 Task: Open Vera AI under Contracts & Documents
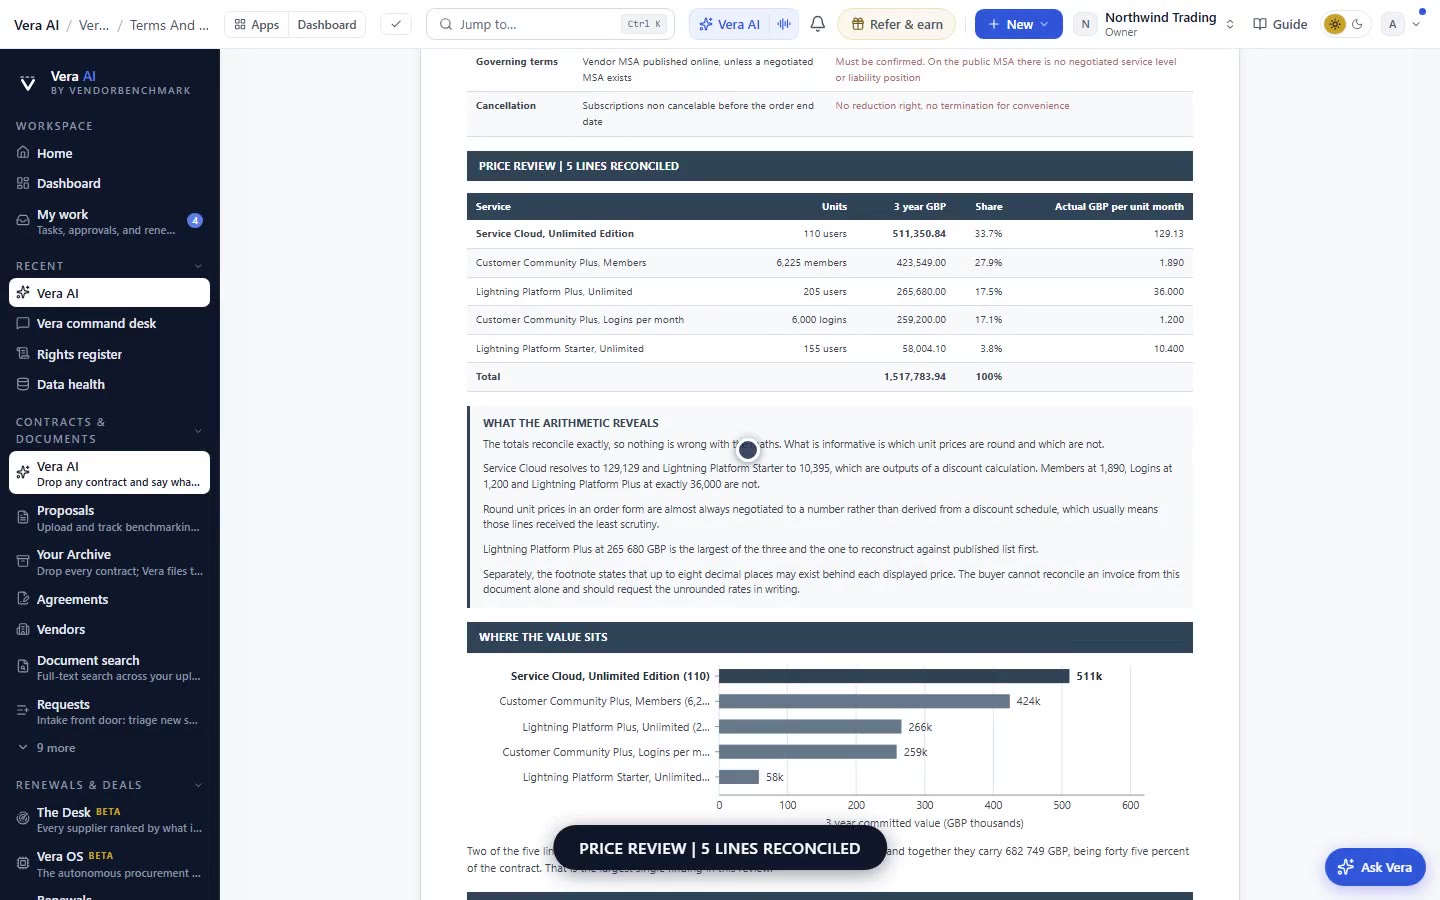pyautogui.click(x=110, y=473)
